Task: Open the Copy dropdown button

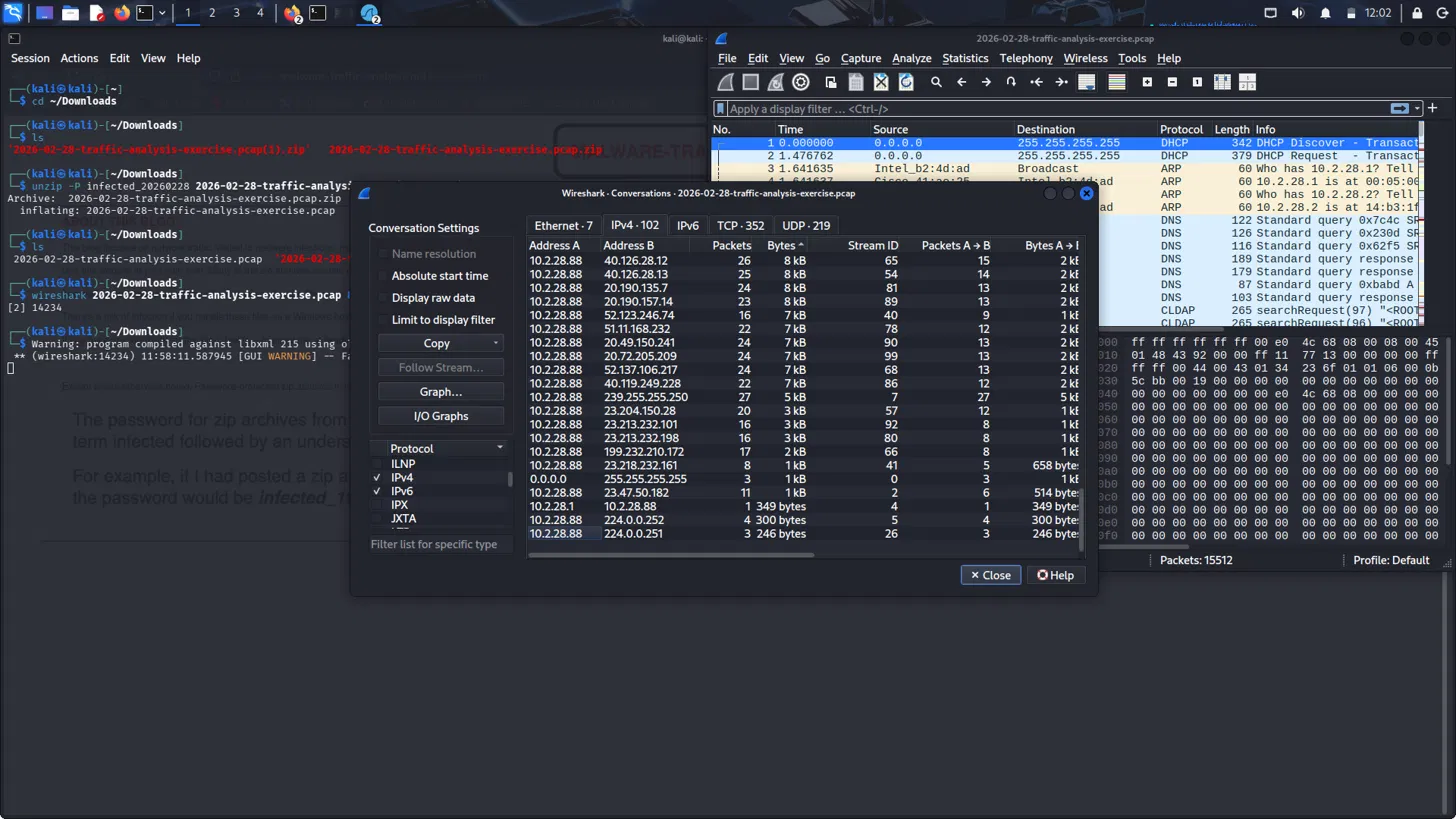Action: tap(441, 343)
